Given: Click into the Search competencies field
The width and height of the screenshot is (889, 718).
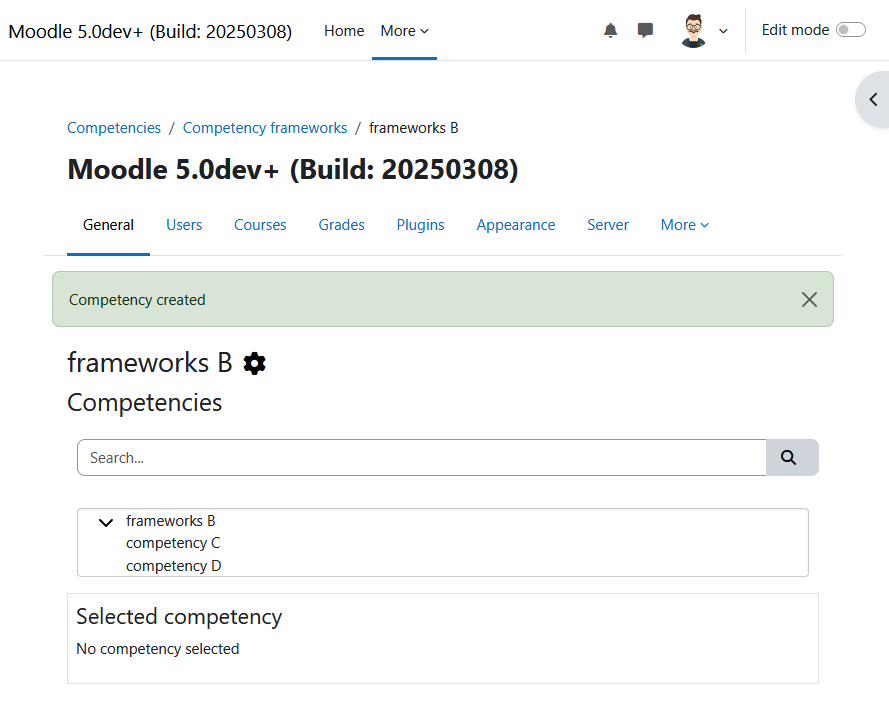Looking at the screenshot, I should point(422,457).
